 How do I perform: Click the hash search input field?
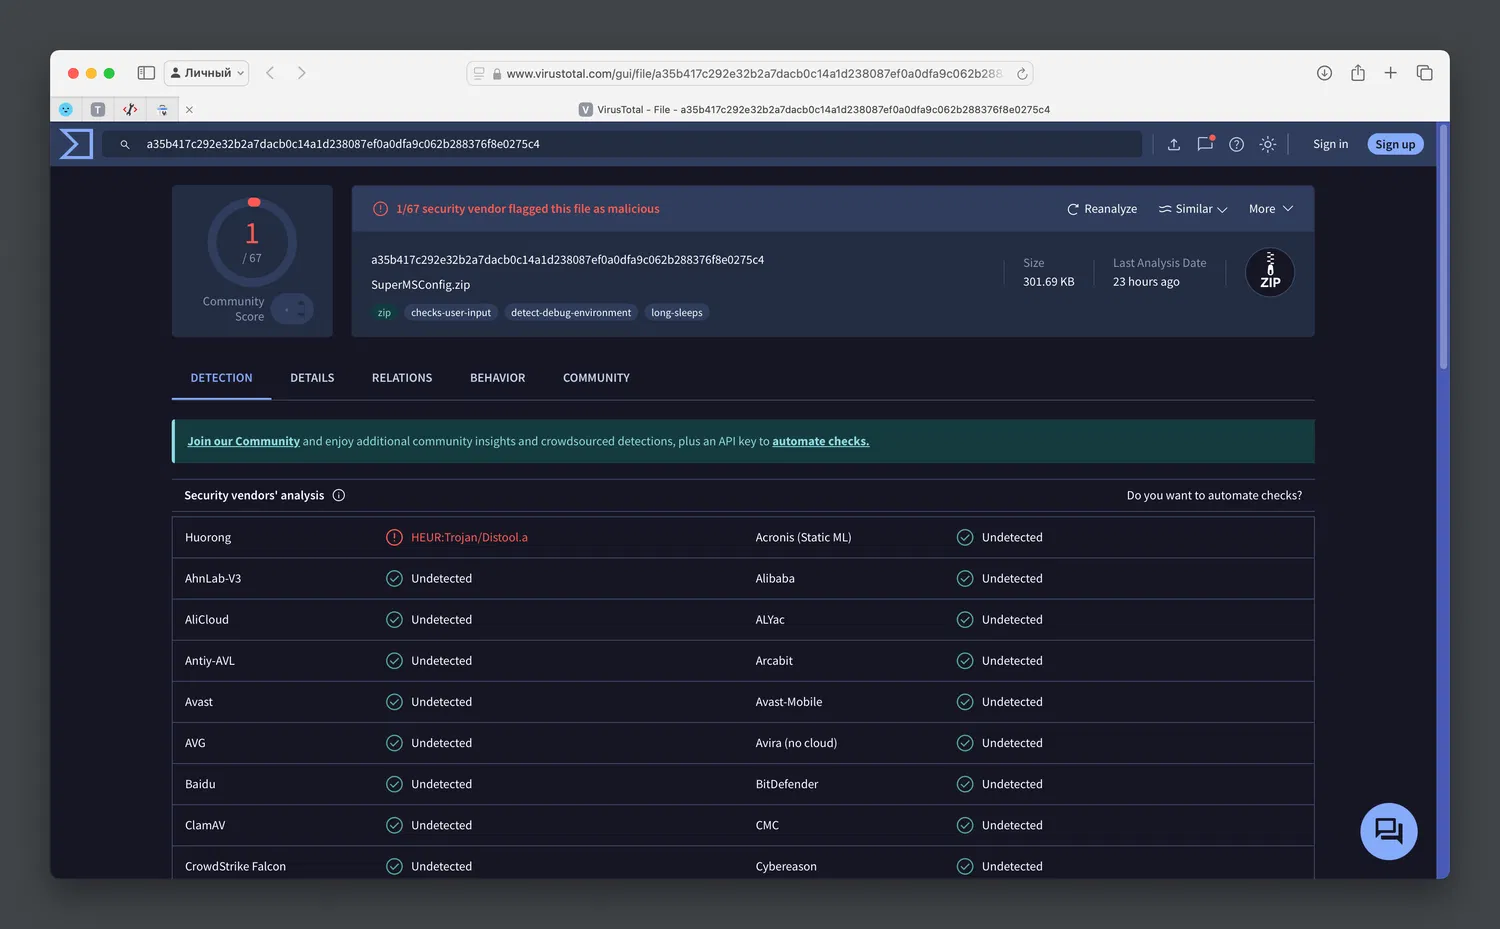pyautogui.click(x=640, y=144)
